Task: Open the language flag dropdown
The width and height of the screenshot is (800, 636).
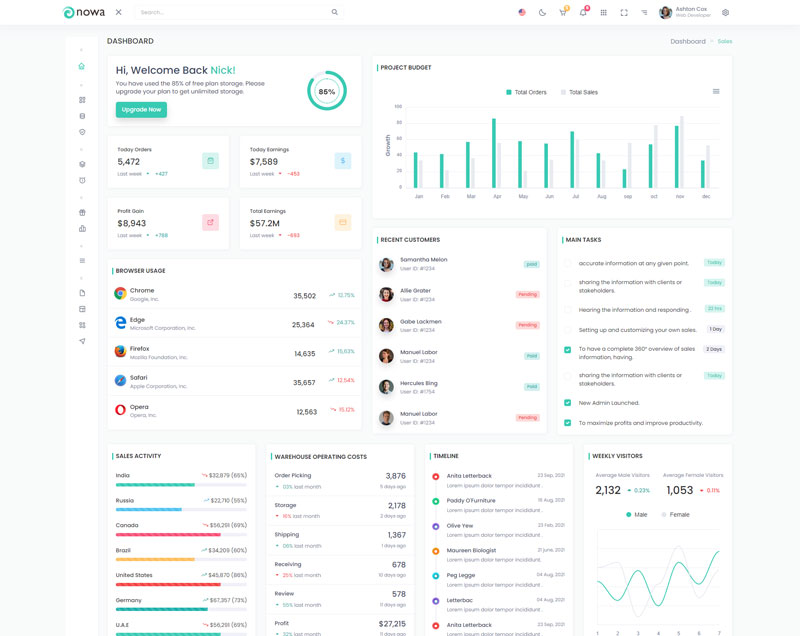Action: [522, 13]
